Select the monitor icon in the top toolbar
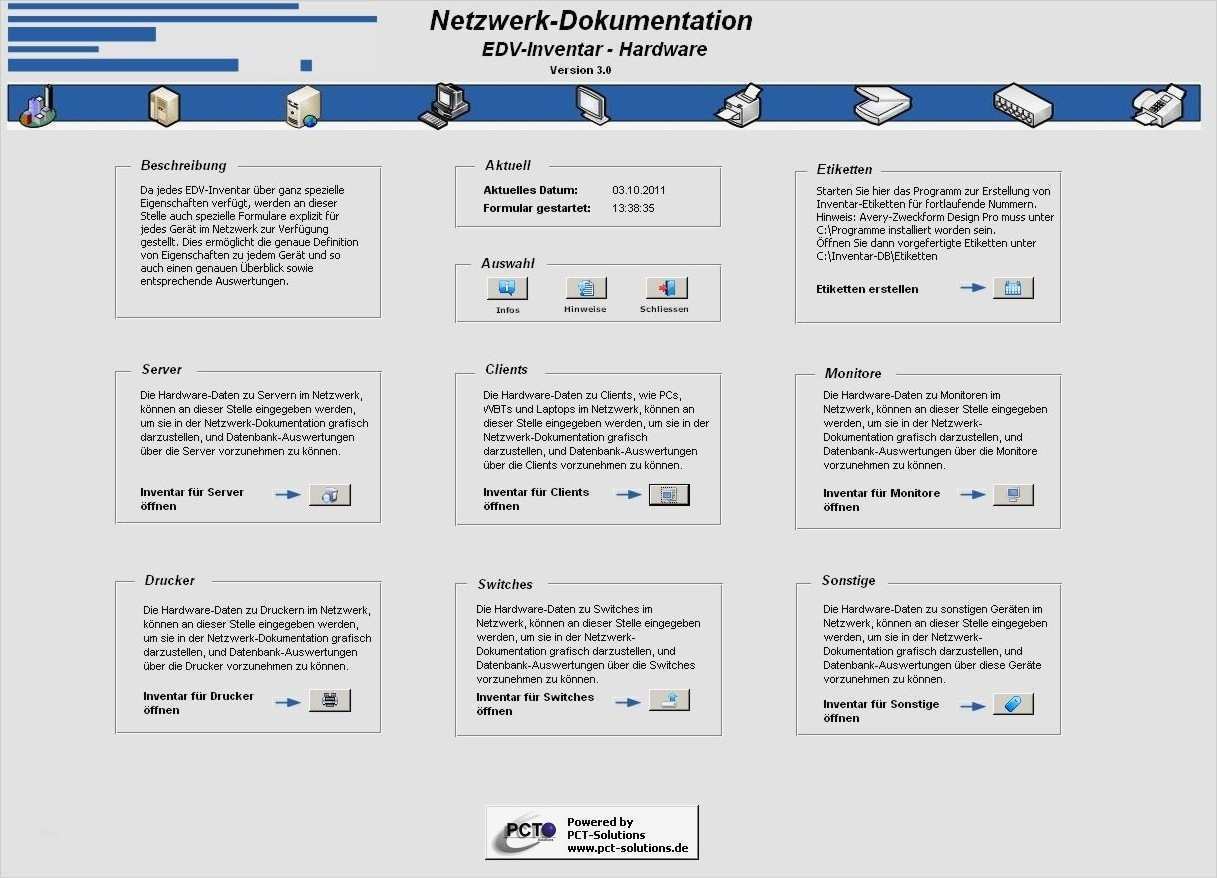The width and height of the screenshot is (1217, 878). tap(590, 104)
